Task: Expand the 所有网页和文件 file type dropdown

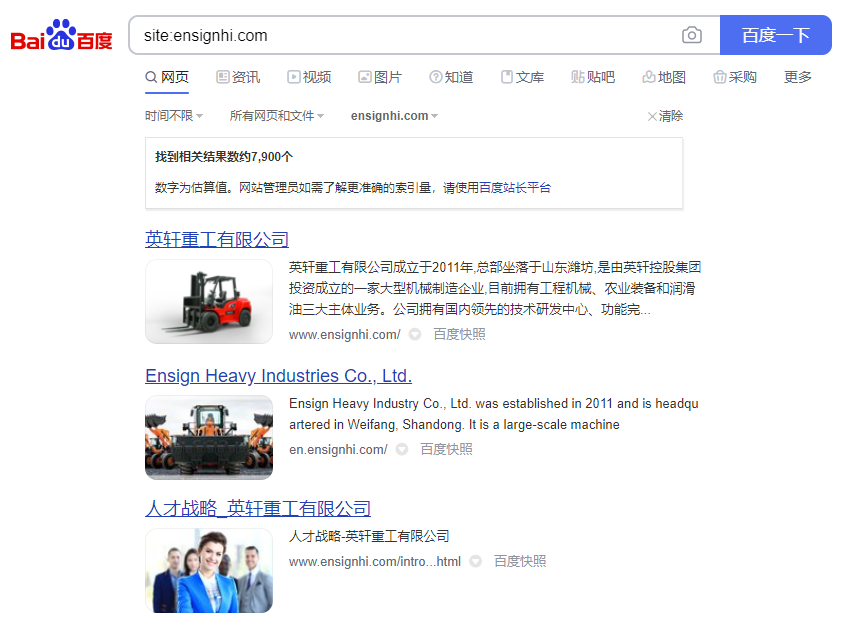Action: click(x=276, y=116)
